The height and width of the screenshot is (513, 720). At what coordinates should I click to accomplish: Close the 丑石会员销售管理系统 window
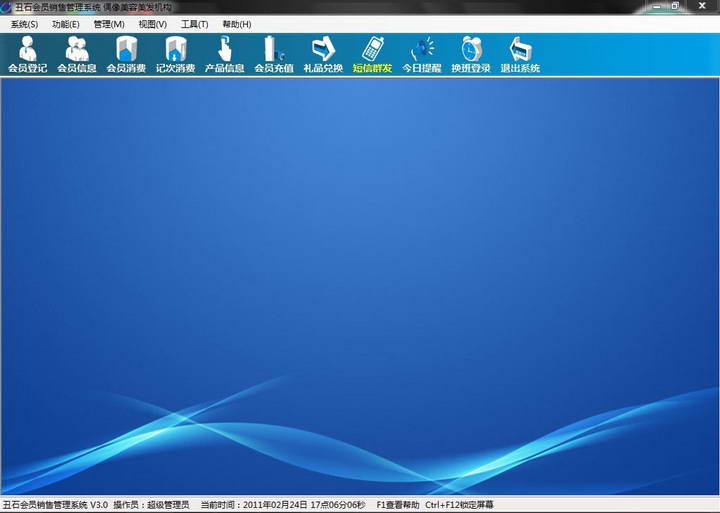point(702,6)
